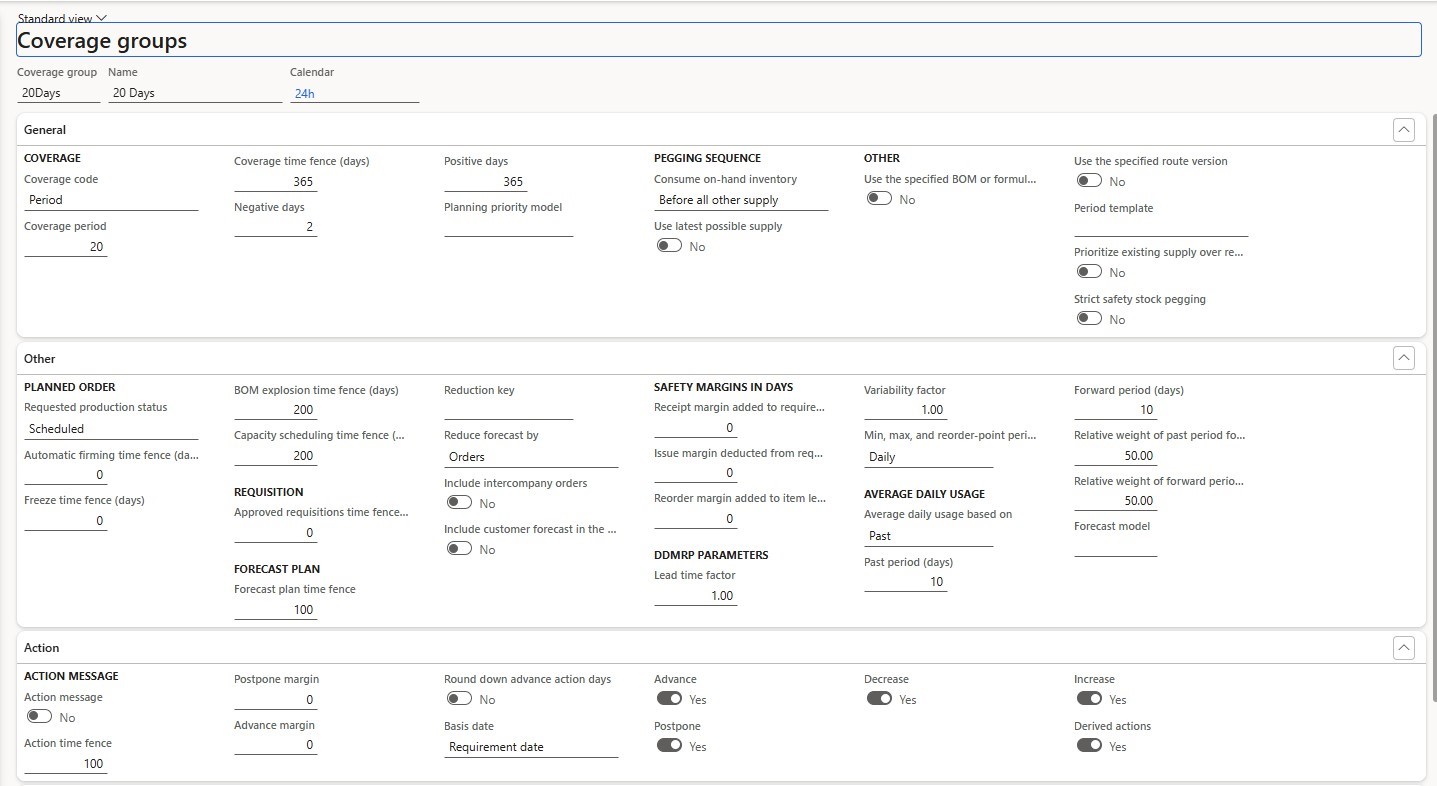Enable Include intercompany orders toggle
Viewport: 1437px width, 786px height.
pyautogui.click(x=459, y=503)
